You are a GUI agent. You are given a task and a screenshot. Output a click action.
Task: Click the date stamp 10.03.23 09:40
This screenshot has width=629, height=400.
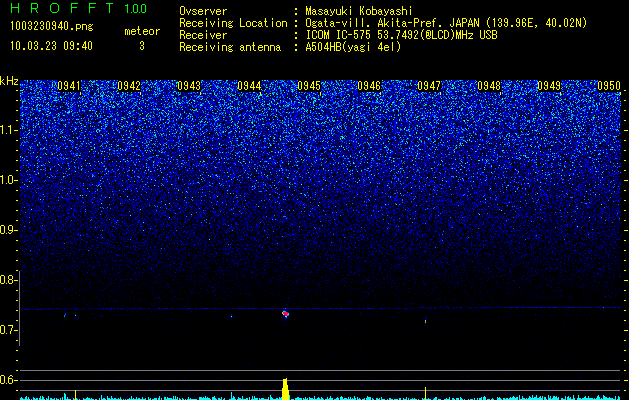click(51, 46)
